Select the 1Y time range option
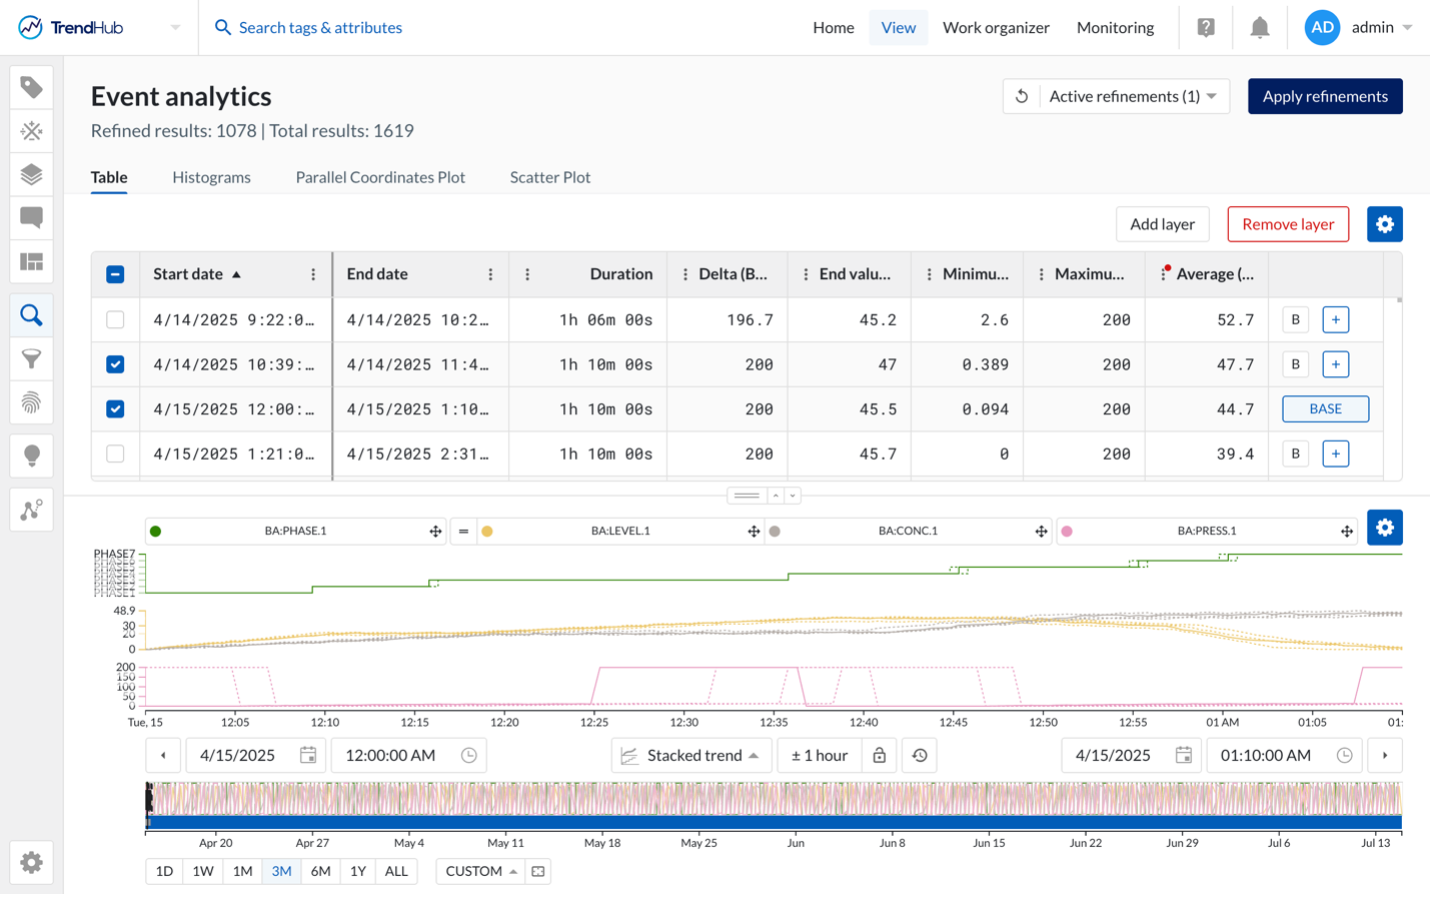Screen dimensions: 1430x898 357,871
